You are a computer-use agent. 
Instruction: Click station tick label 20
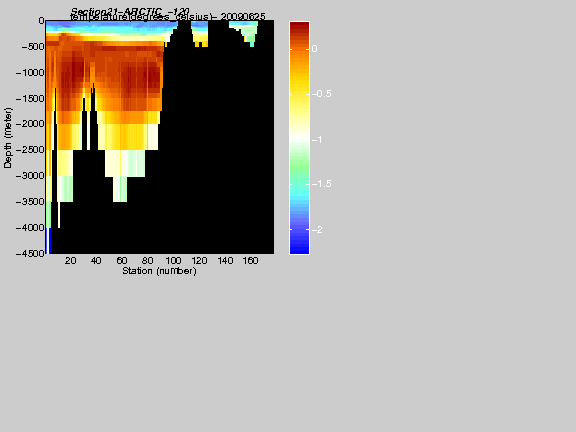[71, 261]
